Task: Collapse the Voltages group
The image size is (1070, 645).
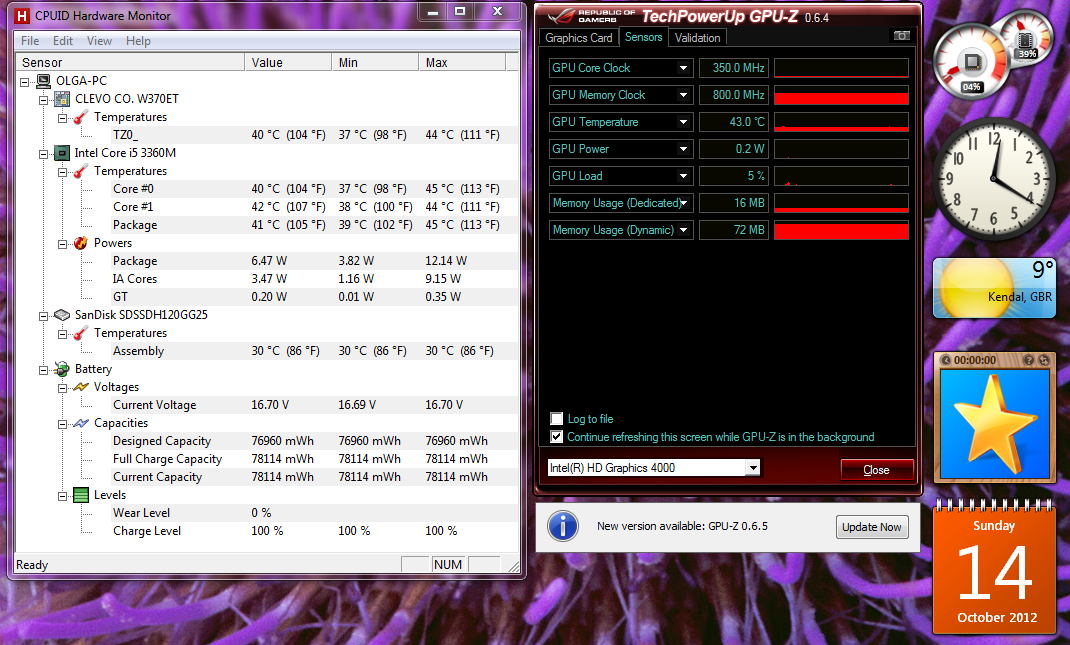Action: coord(63,388)
